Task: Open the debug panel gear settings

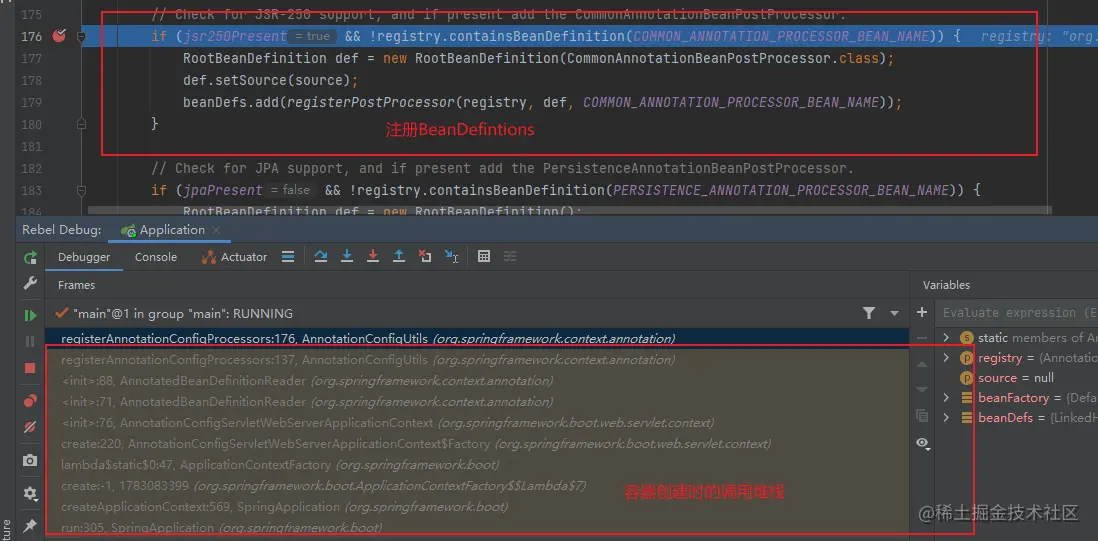Action: (x=30, y=493)
